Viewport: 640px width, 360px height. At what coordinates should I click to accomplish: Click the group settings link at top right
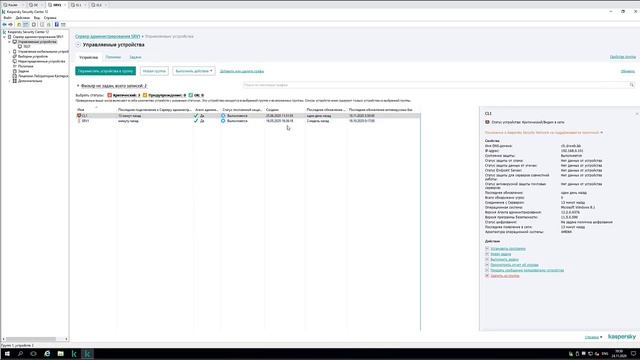622,57
